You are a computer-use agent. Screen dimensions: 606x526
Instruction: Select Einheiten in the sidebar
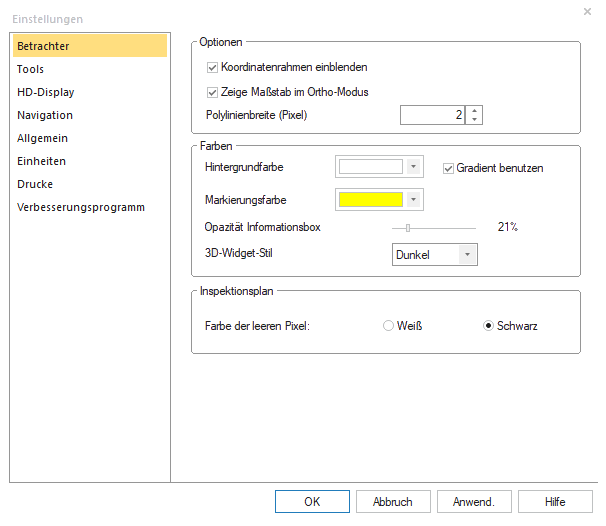click(x=42, y=161)
